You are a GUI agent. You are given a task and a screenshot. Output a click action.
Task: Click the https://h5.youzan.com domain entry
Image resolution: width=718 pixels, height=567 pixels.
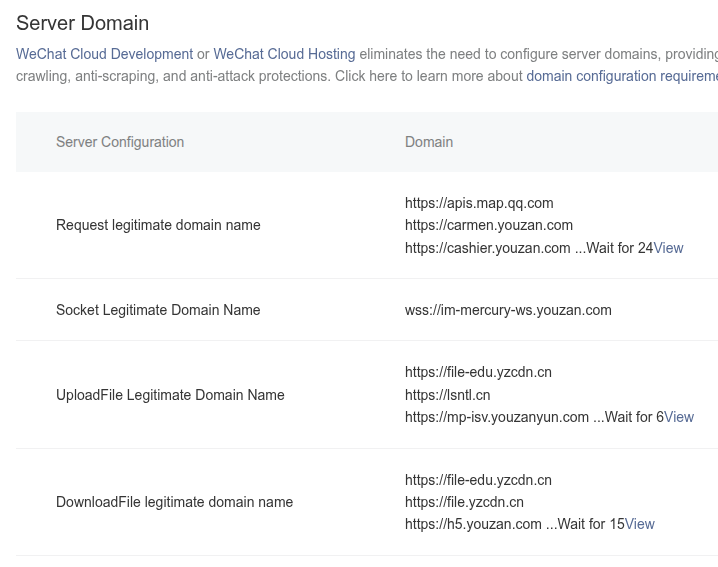pos(473,524)
